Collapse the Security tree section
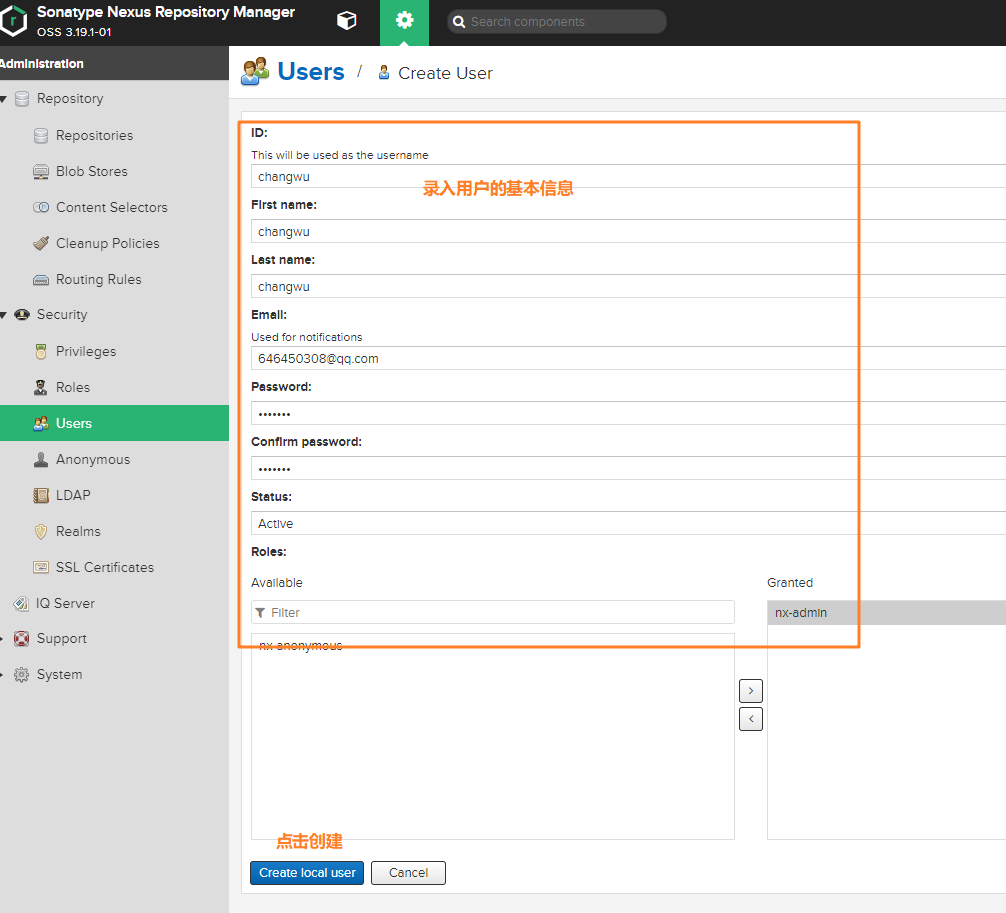Viewport: 1006px width, 913px height. click(4, 315)
